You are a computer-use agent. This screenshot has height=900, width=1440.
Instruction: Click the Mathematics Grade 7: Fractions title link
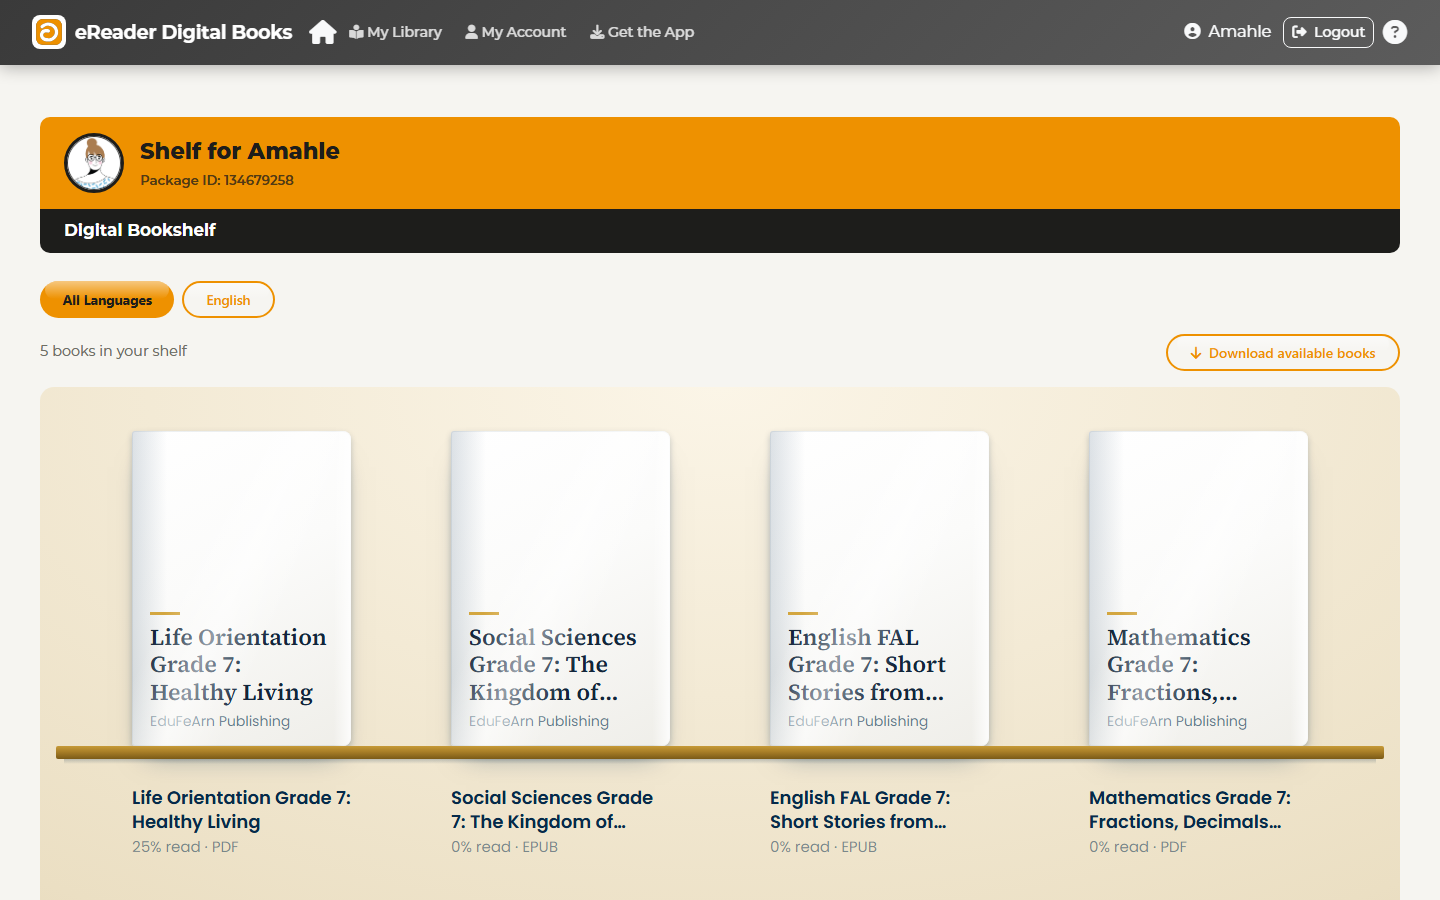(1190, 810)
